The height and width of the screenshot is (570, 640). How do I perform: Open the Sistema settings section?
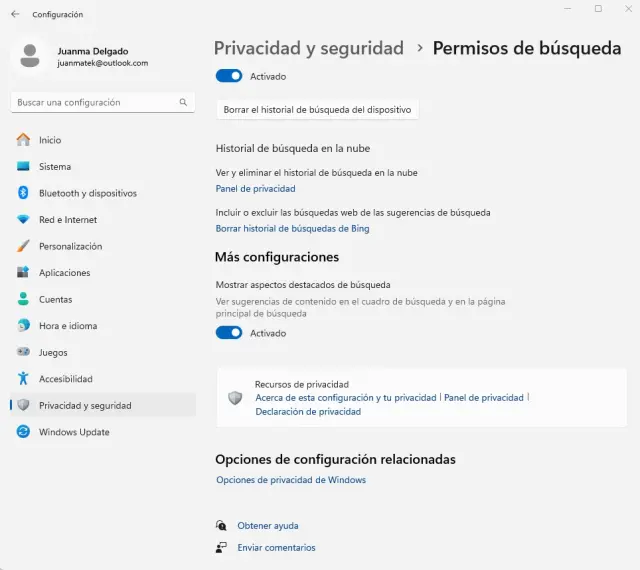(x=55, y=167)
